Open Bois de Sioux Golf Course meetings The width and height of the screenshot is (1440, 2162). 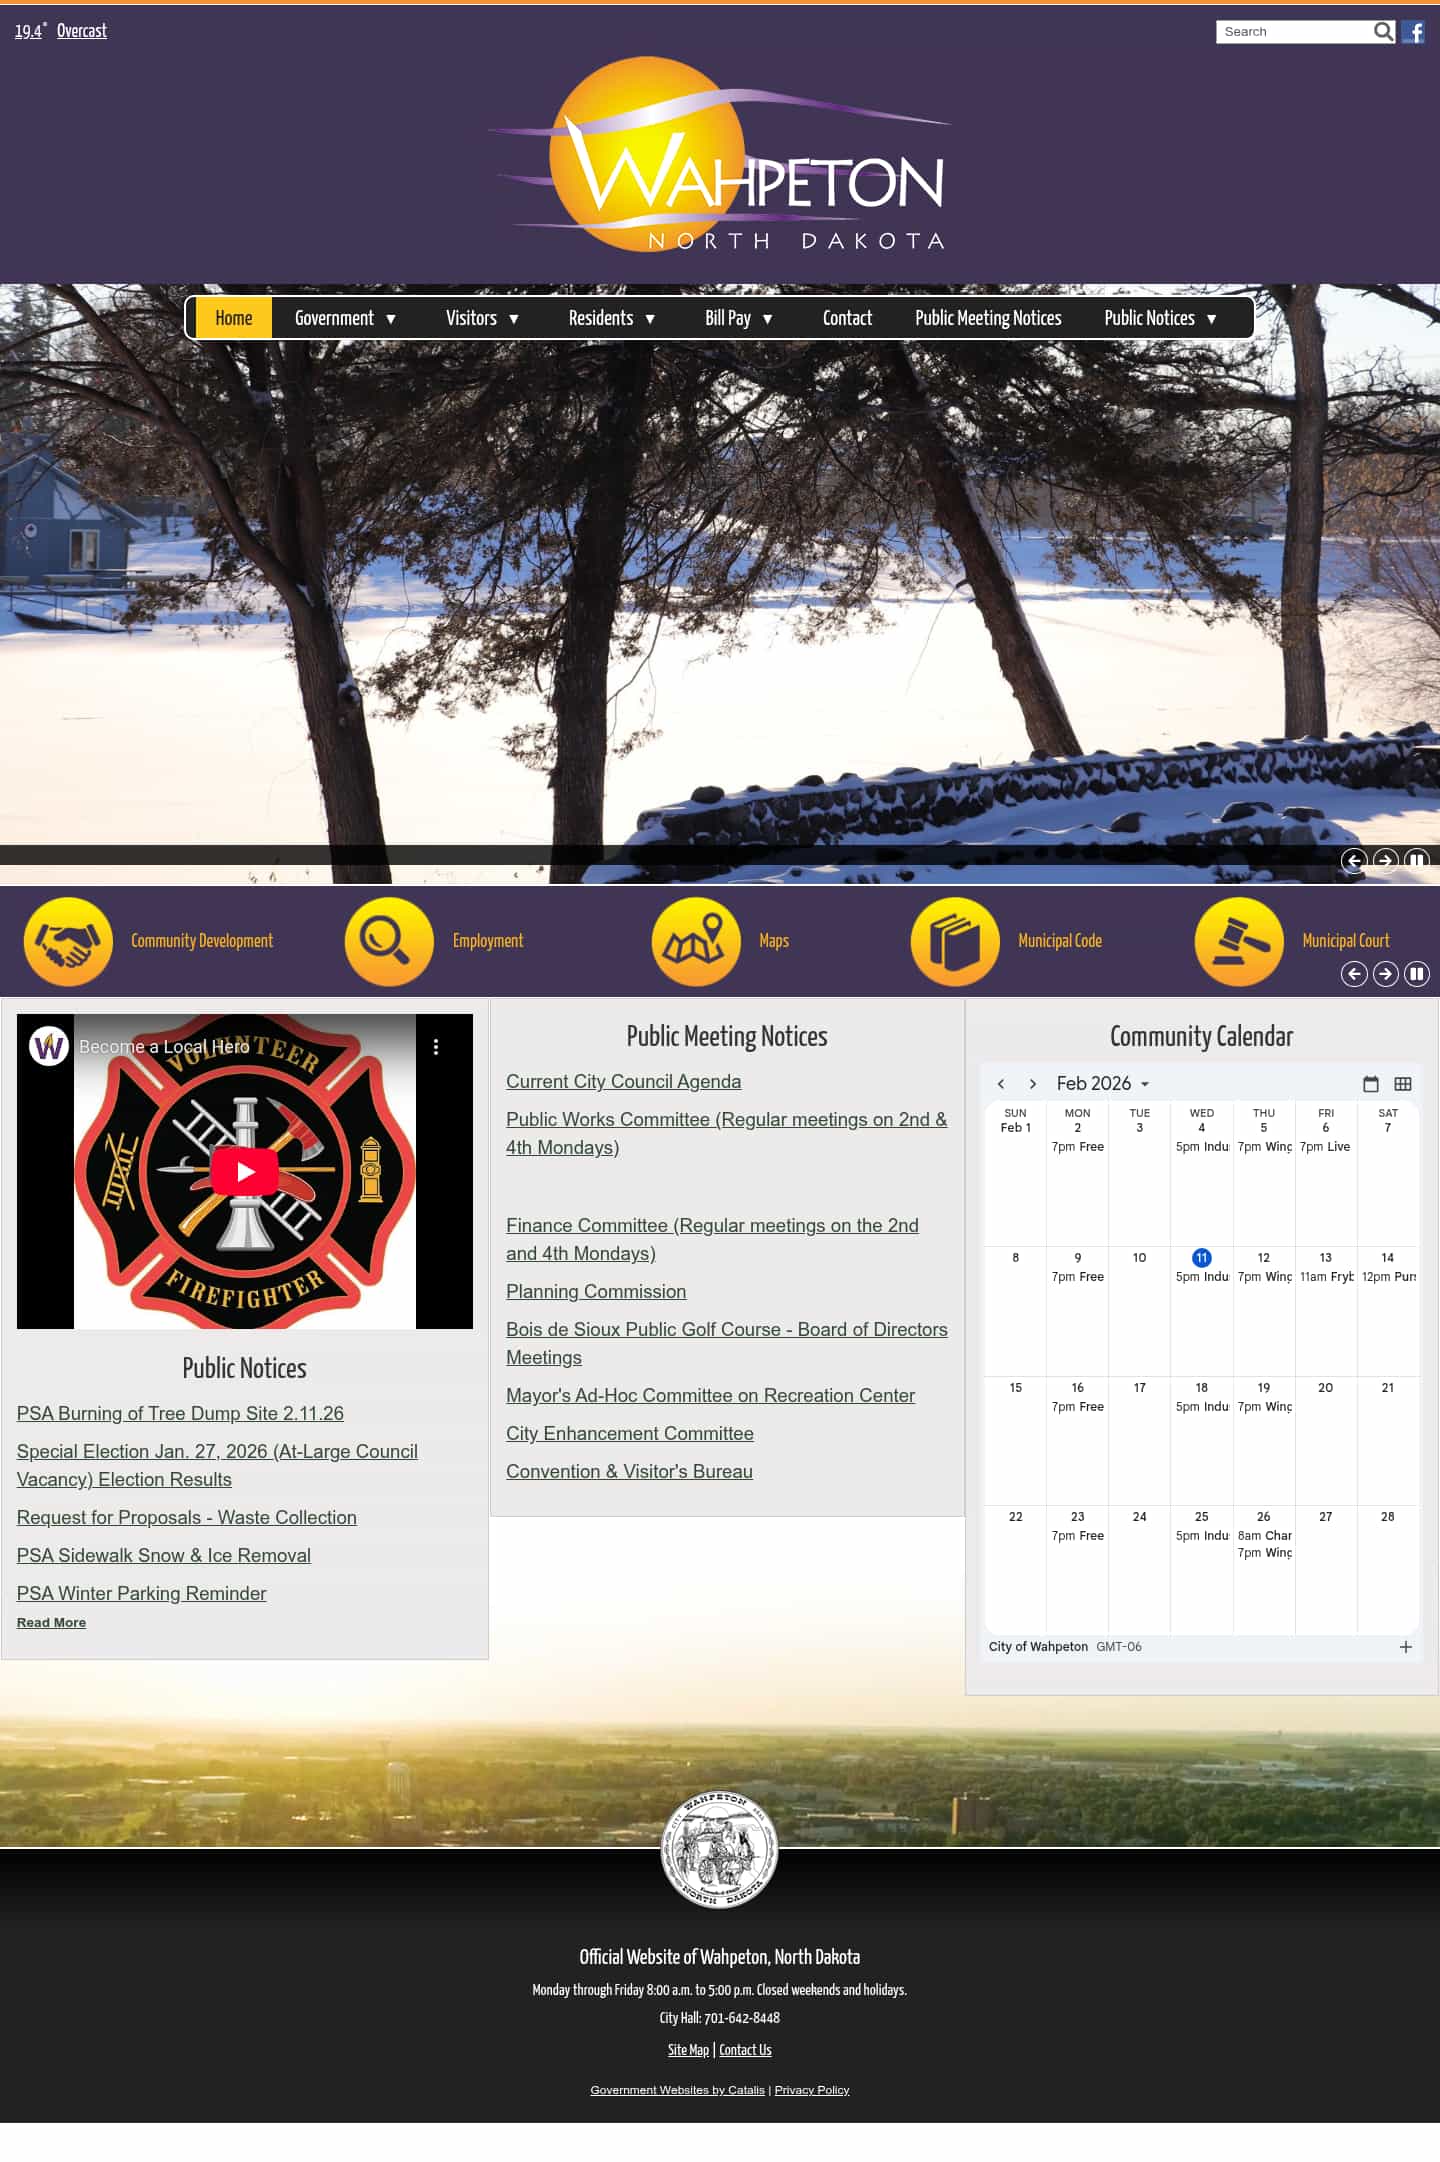tap(726, 1344)
